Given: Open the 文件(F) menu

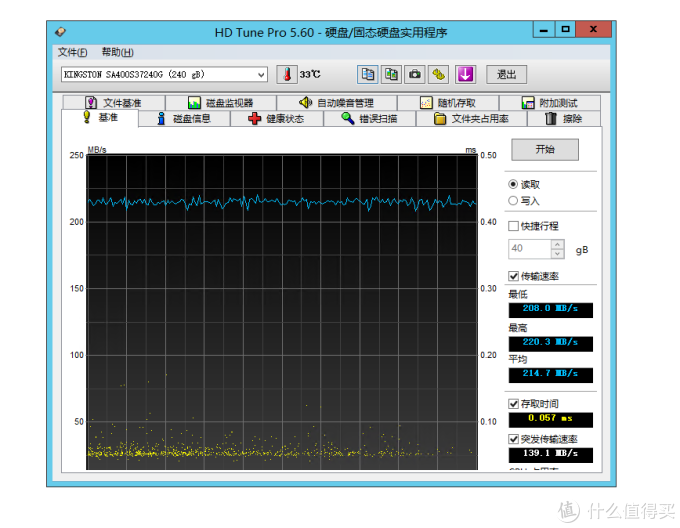Looking at the screenshot, I should click(72, 52).
